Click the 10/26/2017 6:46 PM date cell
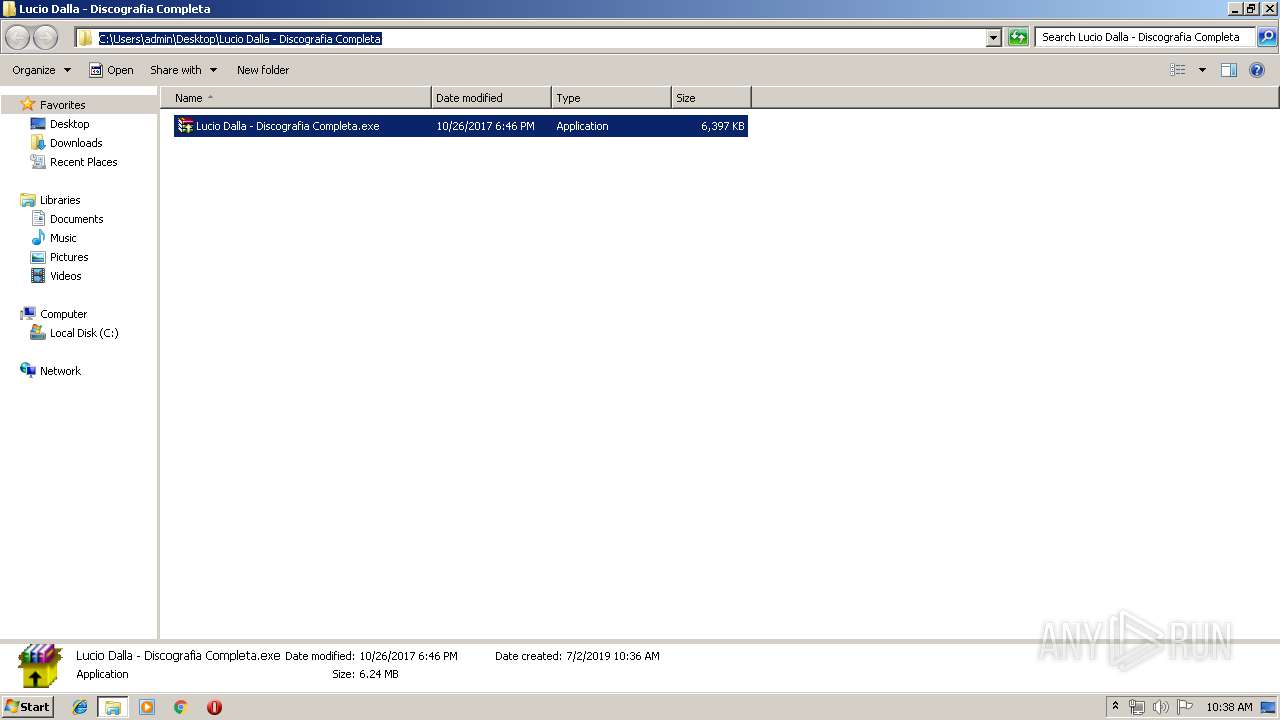The height and width of the screenshot is (720, 1280). pos(485,126)
